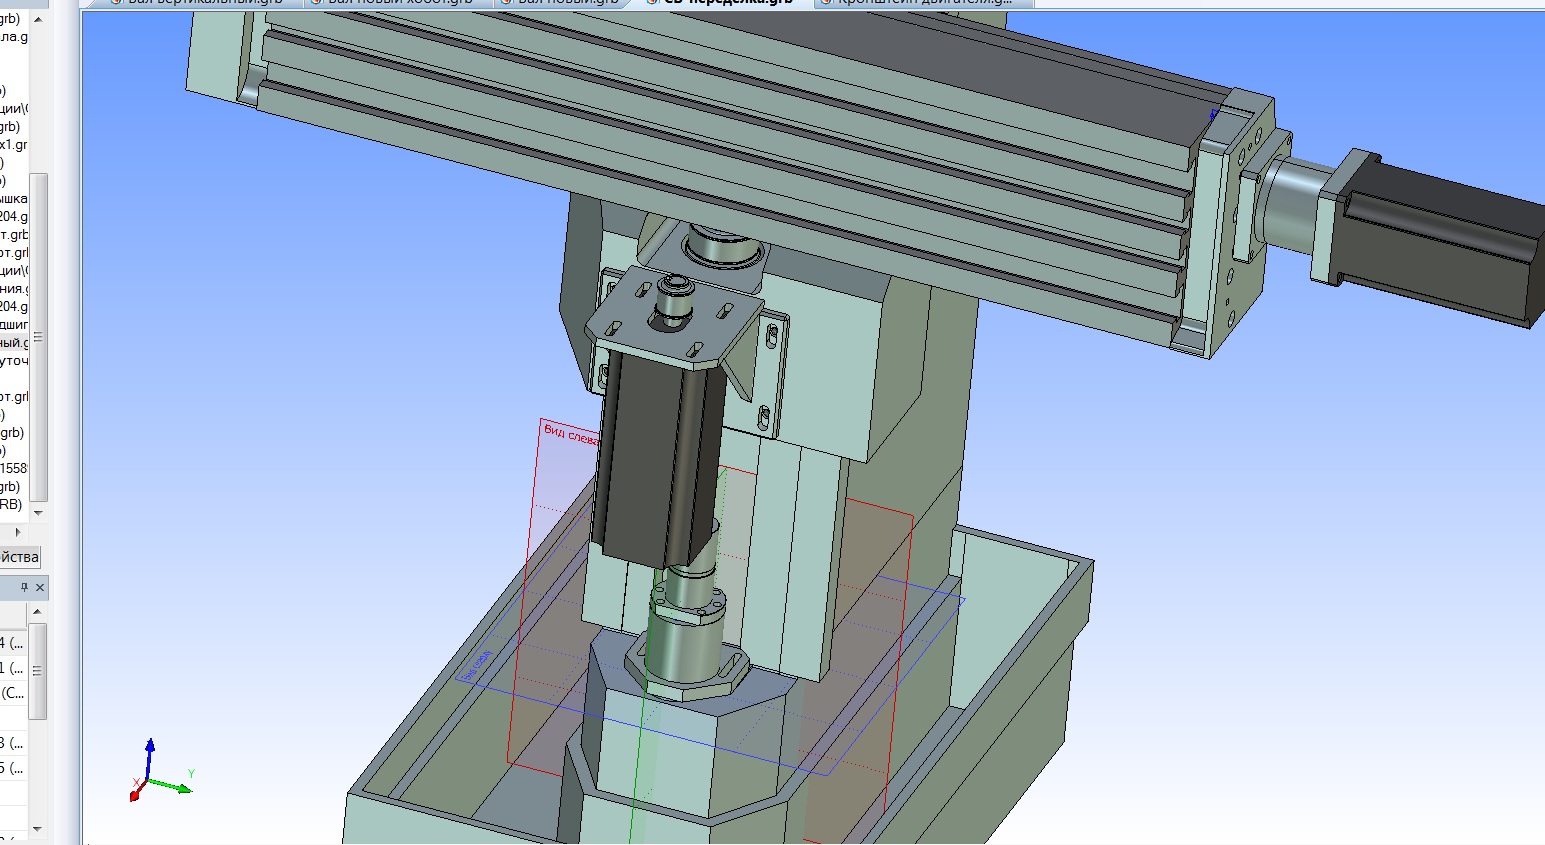The height and width of the screenshot is (845, 1545).
Task: Select the lower panel row "4 (..."
Action: 12,643
